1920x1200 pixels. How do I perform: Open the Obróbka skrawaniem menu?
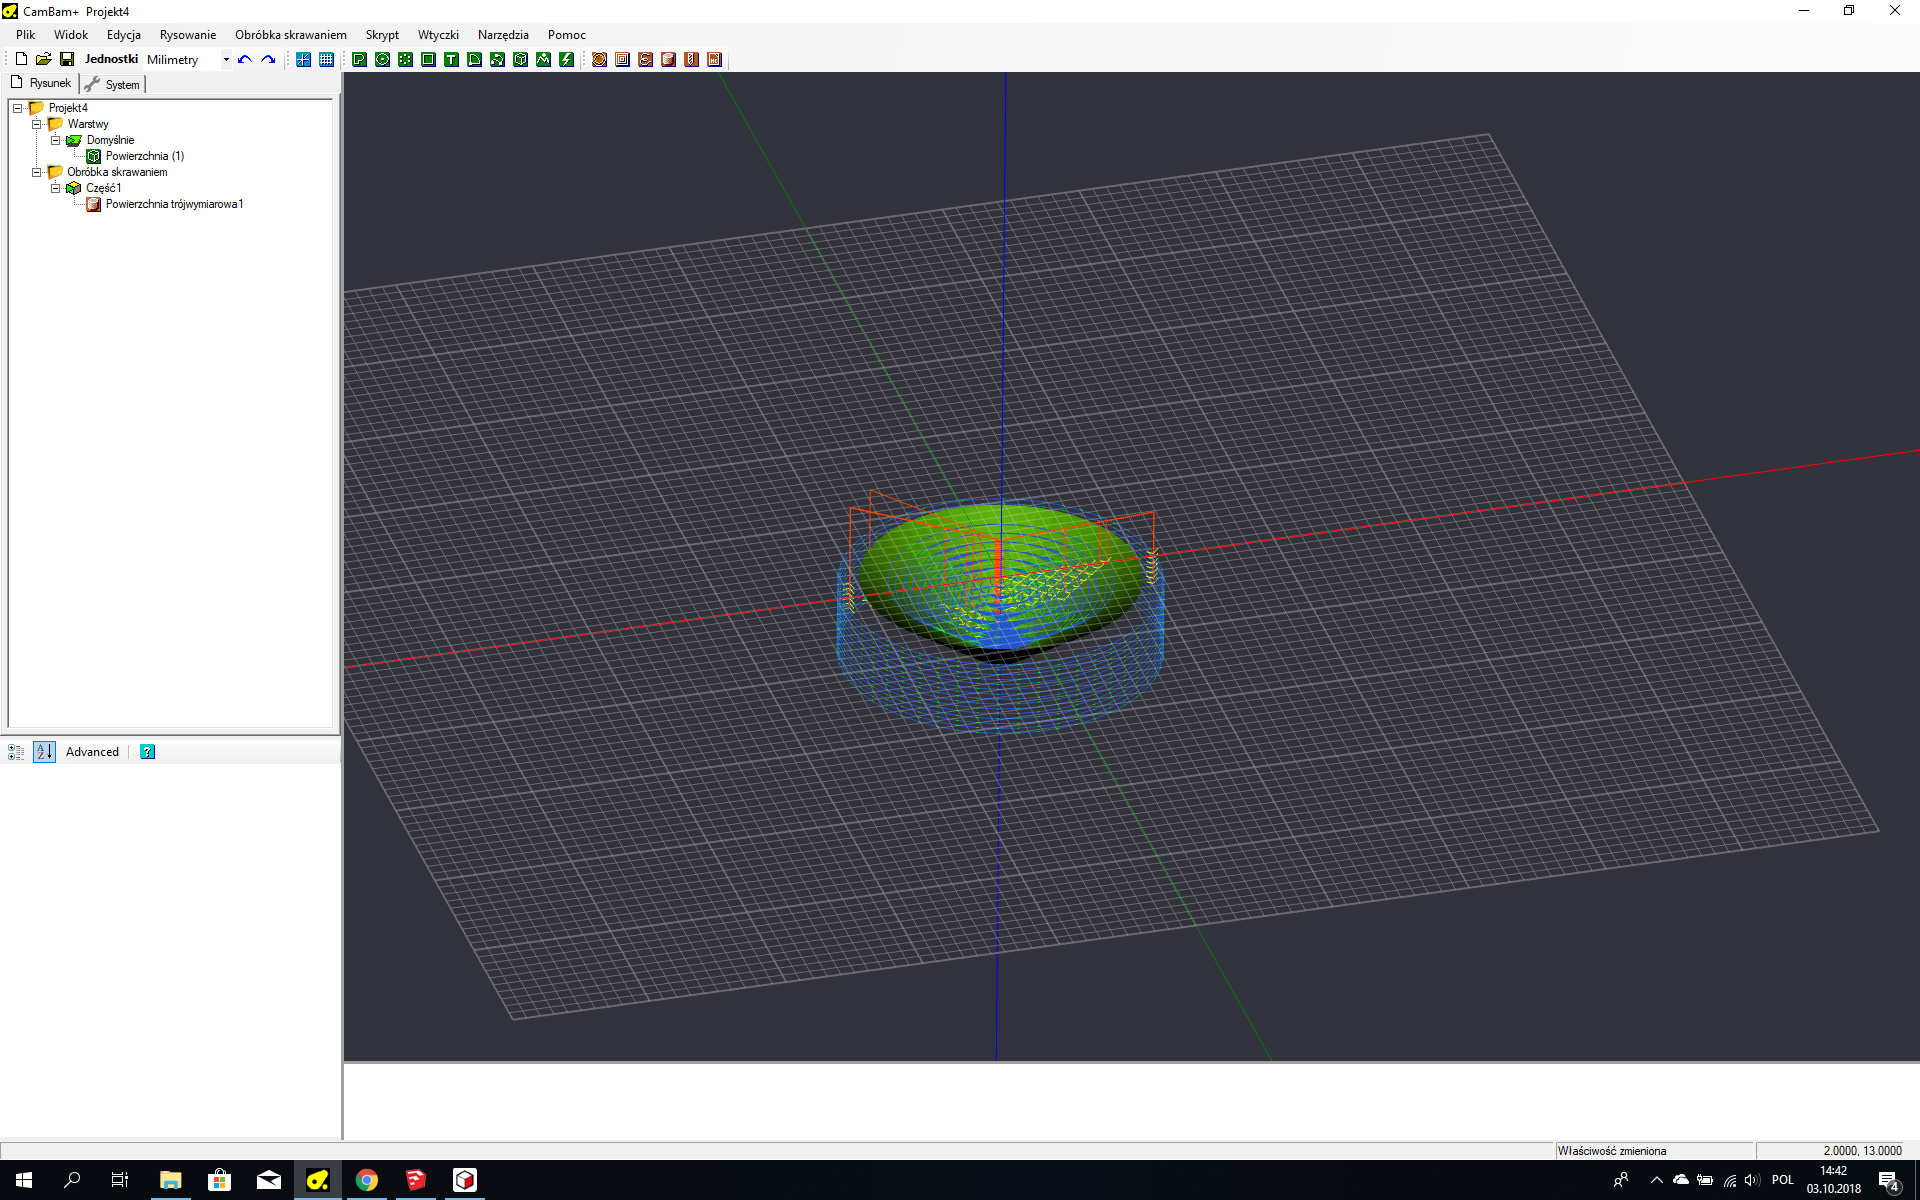(x=290, y=35)
